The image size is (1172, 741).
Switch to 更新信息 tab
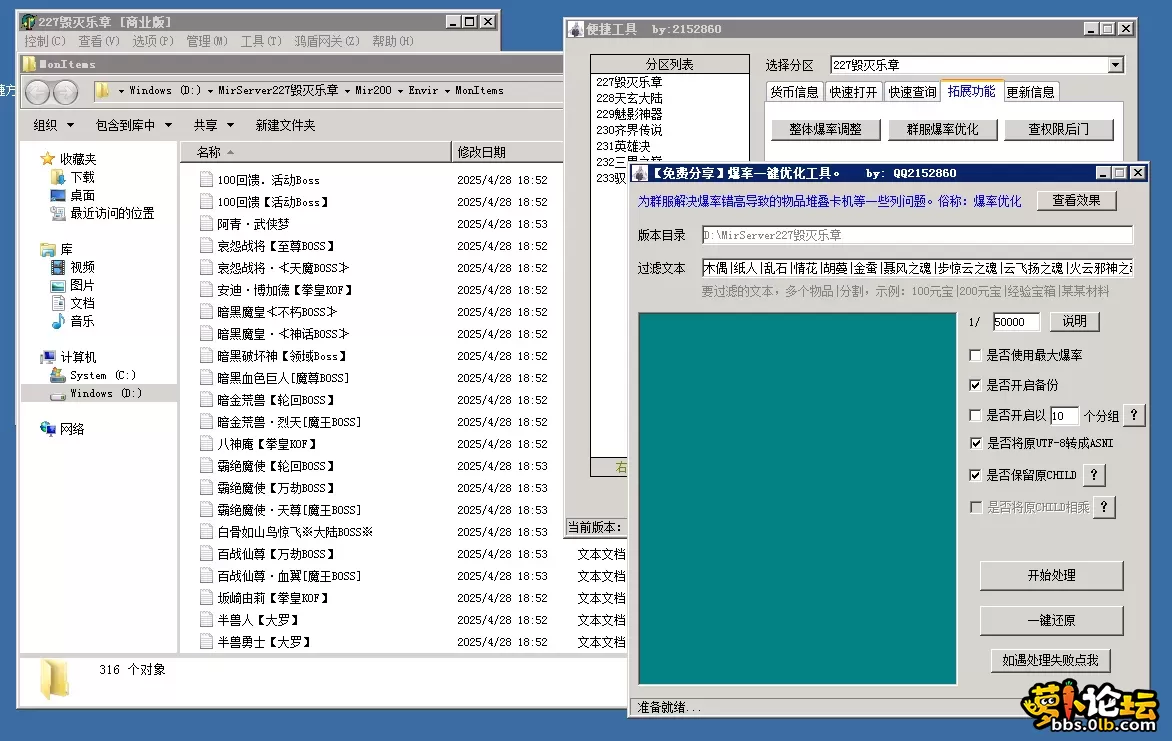click(1031, 92)
